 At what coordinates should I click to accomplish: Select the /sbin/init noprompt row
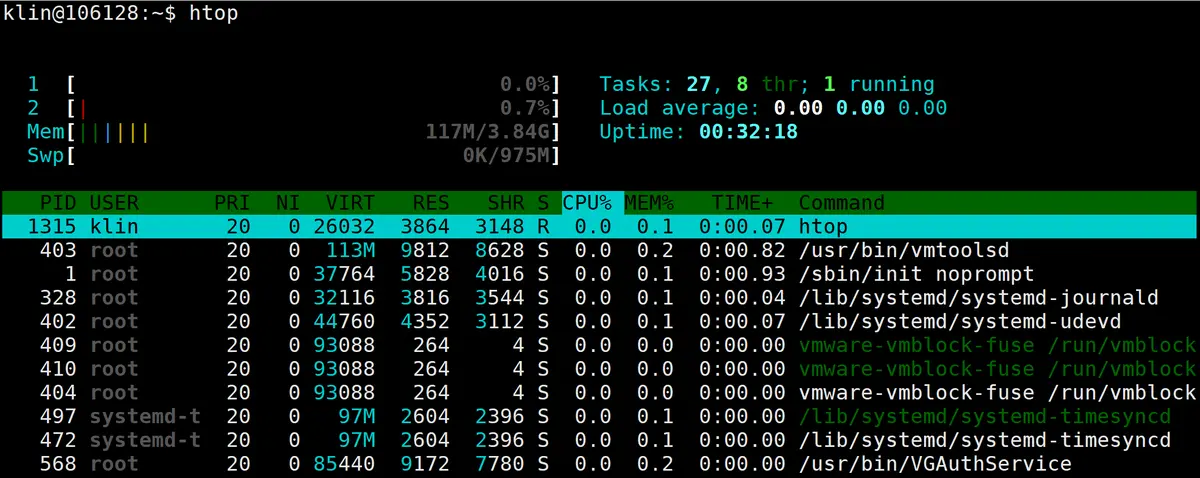click(599, 274)
